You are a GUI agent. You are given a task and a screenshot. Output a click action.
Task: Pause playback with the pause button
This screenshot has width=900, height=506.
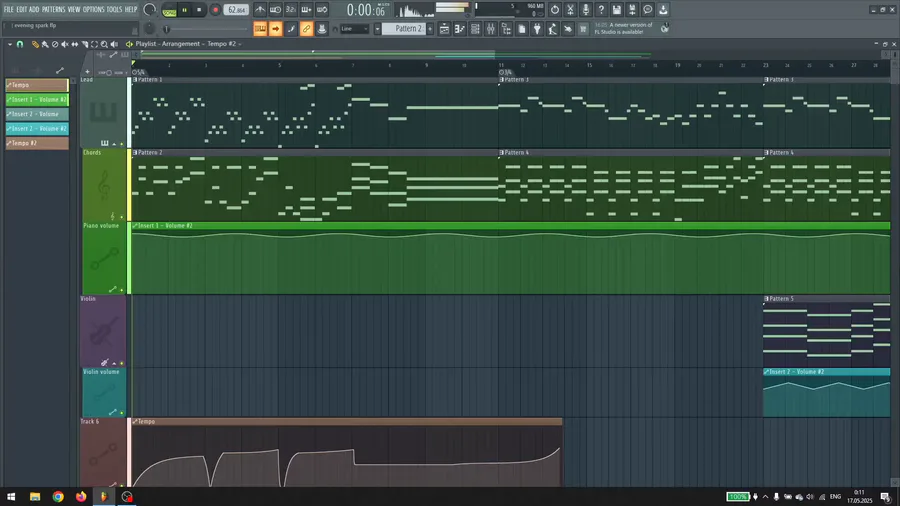(185, 10)
